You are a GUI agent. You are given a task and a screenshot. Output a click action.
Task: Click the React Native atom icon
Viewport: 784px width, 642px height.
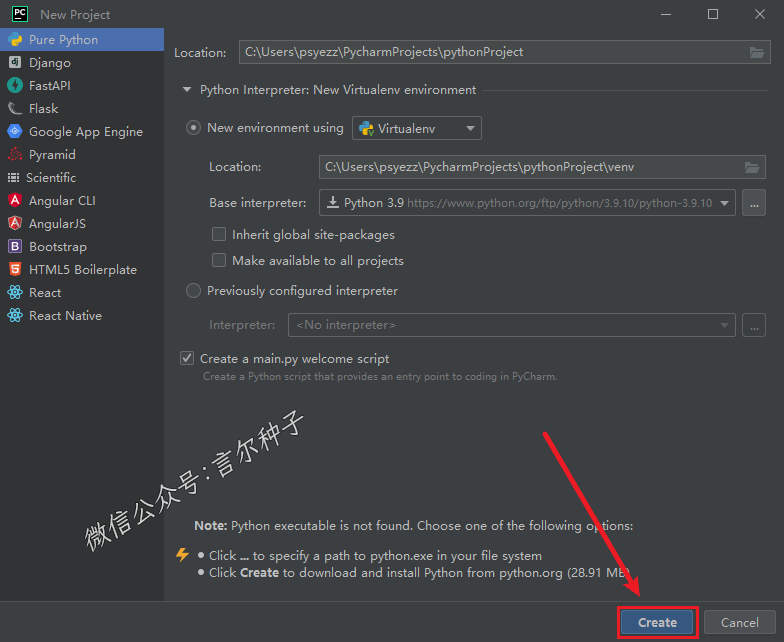[x=15, y=316]
